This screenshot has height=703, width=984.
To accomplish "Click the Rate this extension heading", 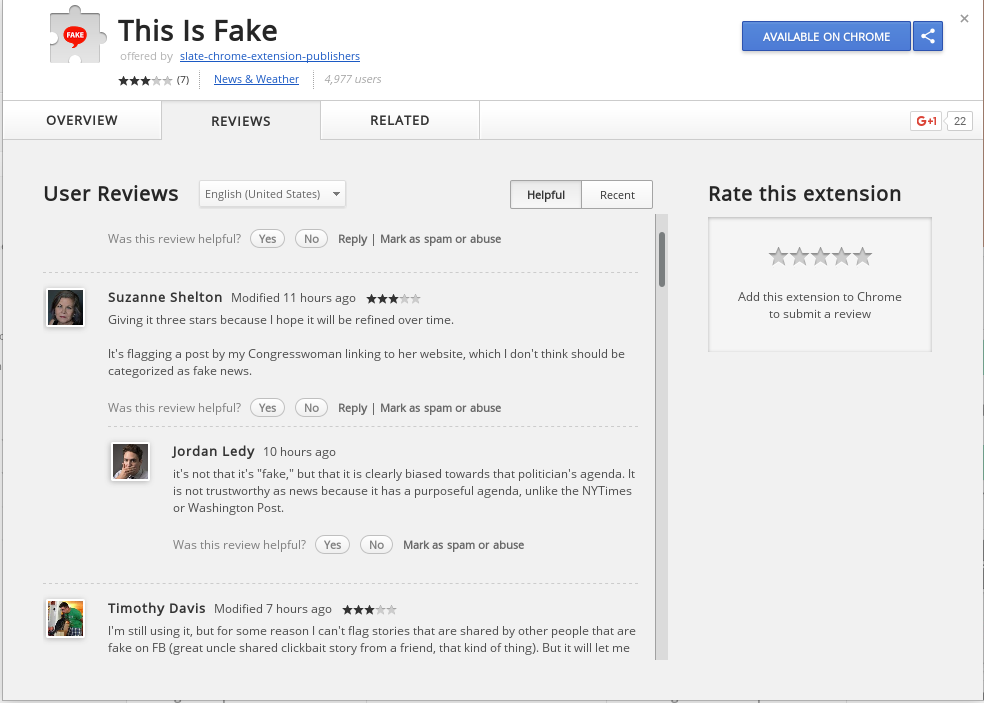I will pos(805,194).
